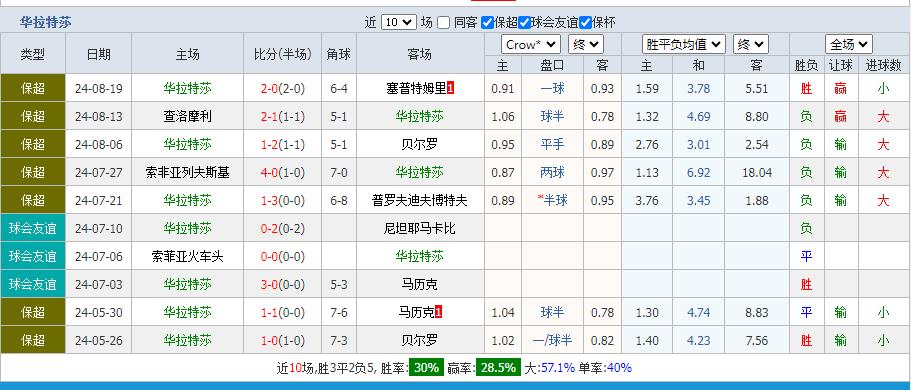Viewport: 911px width, 390px height.
Task: Open the 全场 dropdown
Action: pos(849,44)
